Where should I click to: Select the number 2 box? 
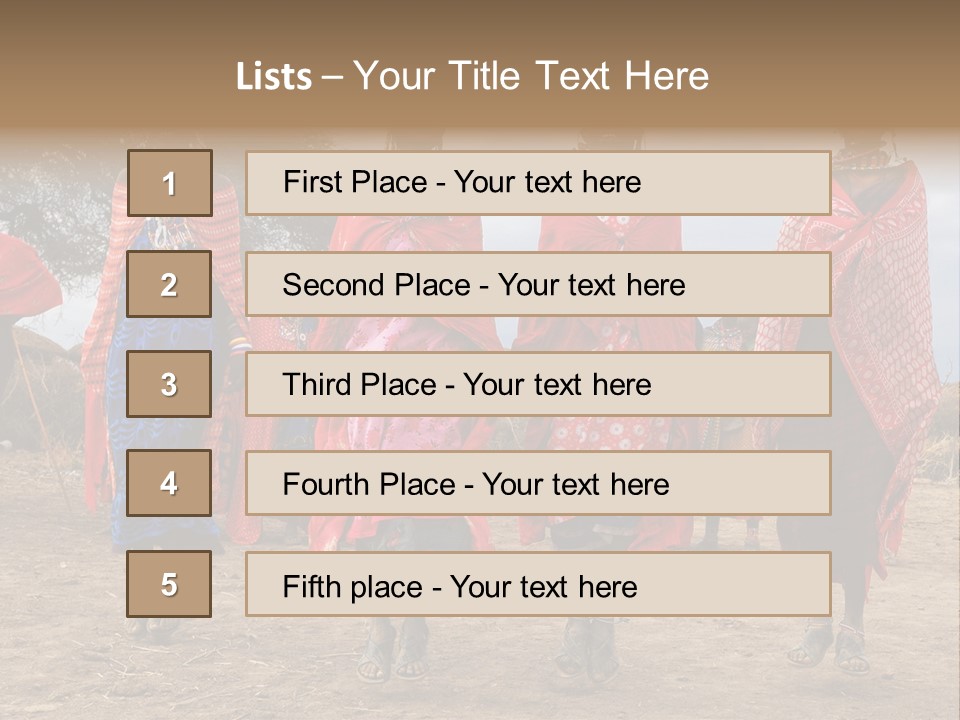[169, 284]
